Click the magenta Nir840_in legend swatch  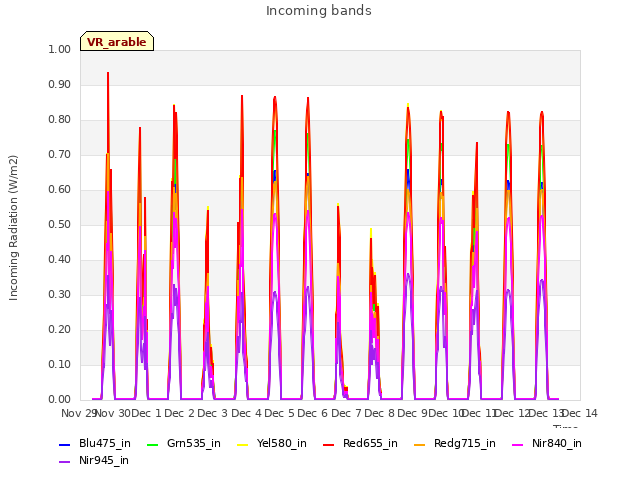click(x=518, y=444)
